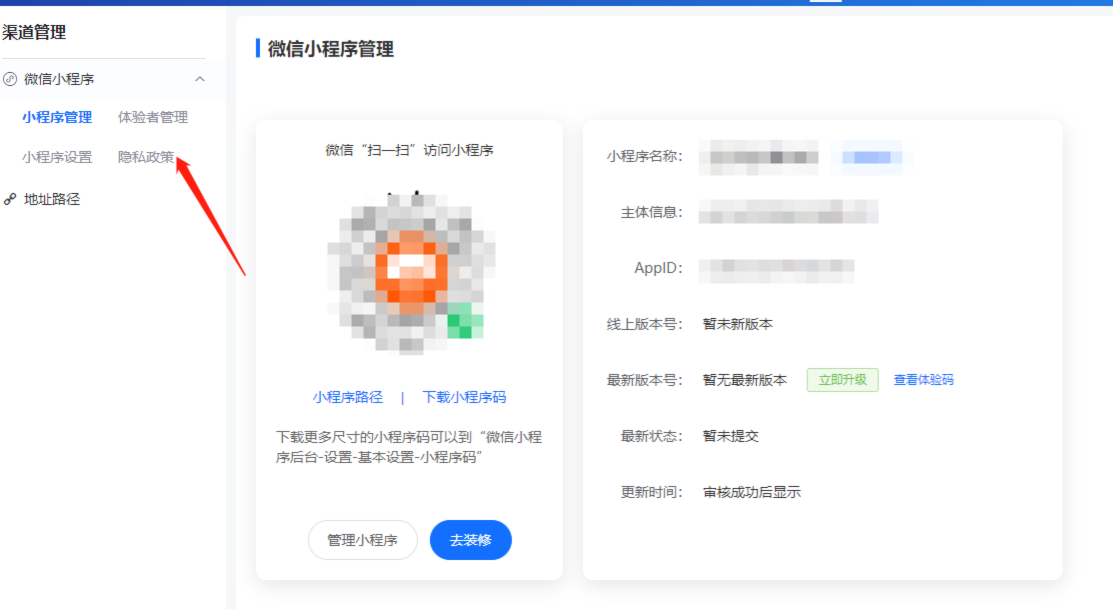Click the 更新时间 field label
Image resolution: width=1113 pixels, height=609 pixels.
[652, 492]
